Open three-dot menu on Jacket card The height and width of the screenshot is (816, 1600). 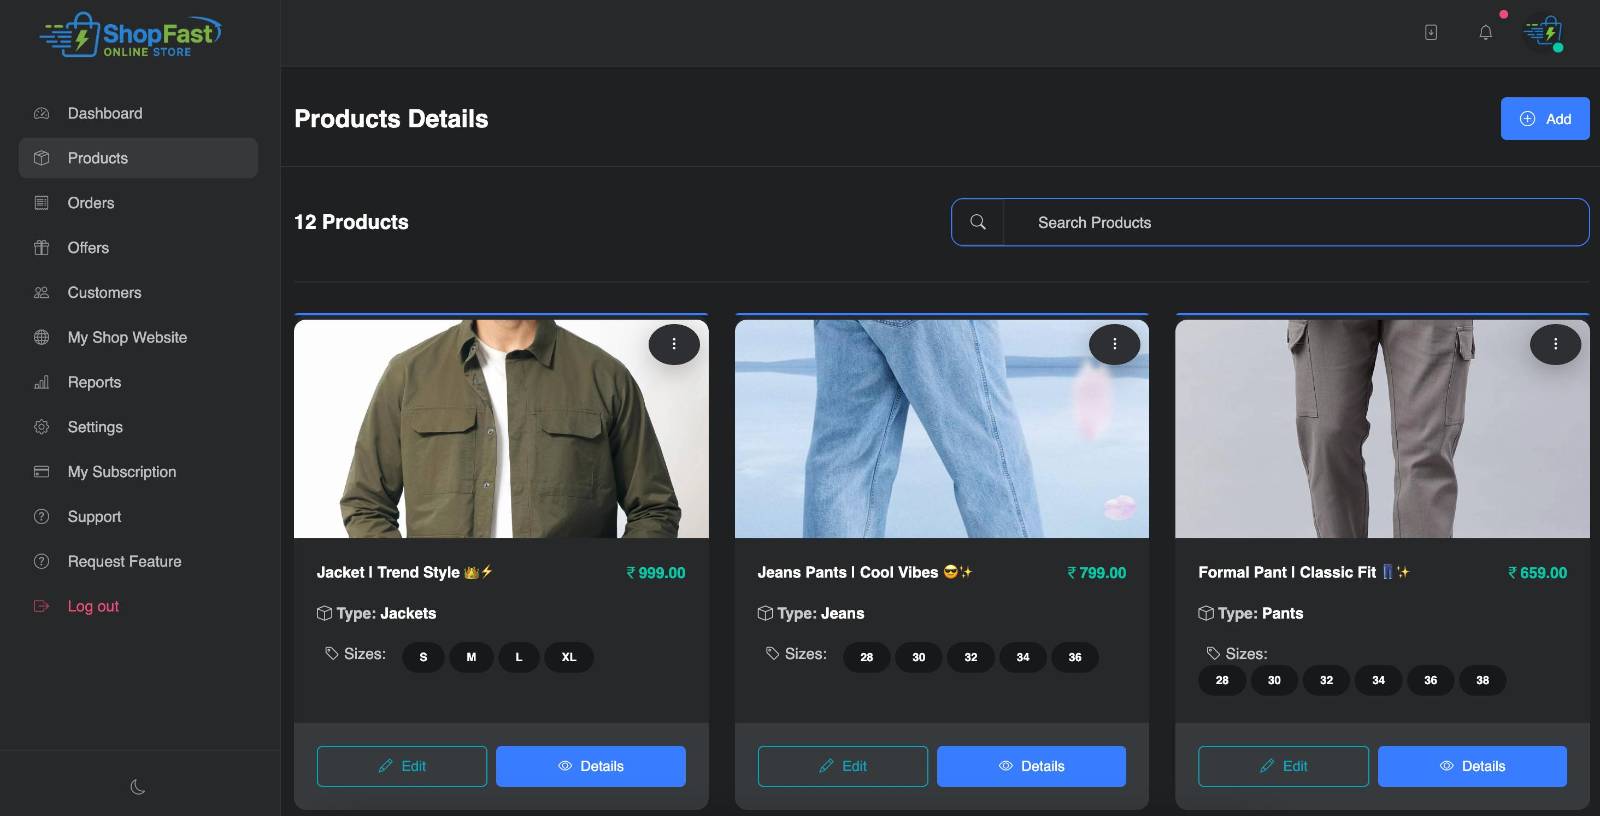pos(674,344)
